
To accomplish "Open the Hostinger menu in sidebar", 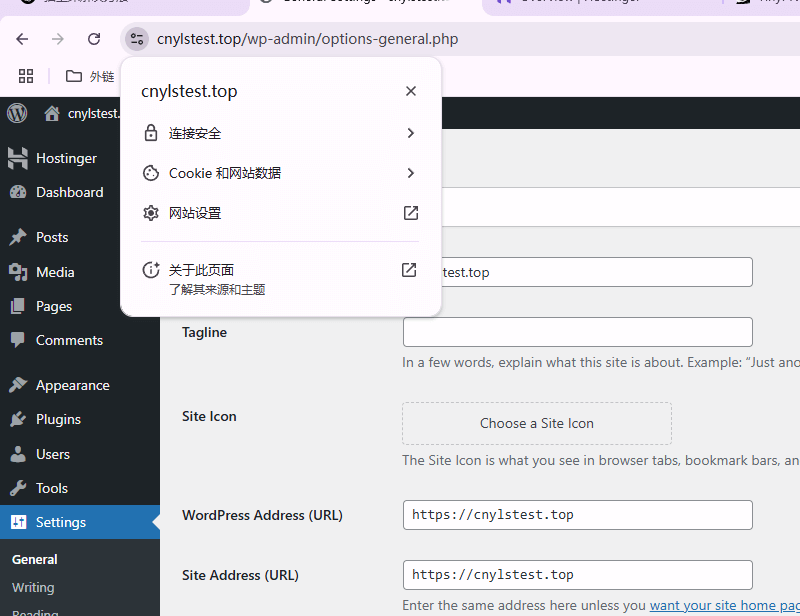I will coord(66,158).
